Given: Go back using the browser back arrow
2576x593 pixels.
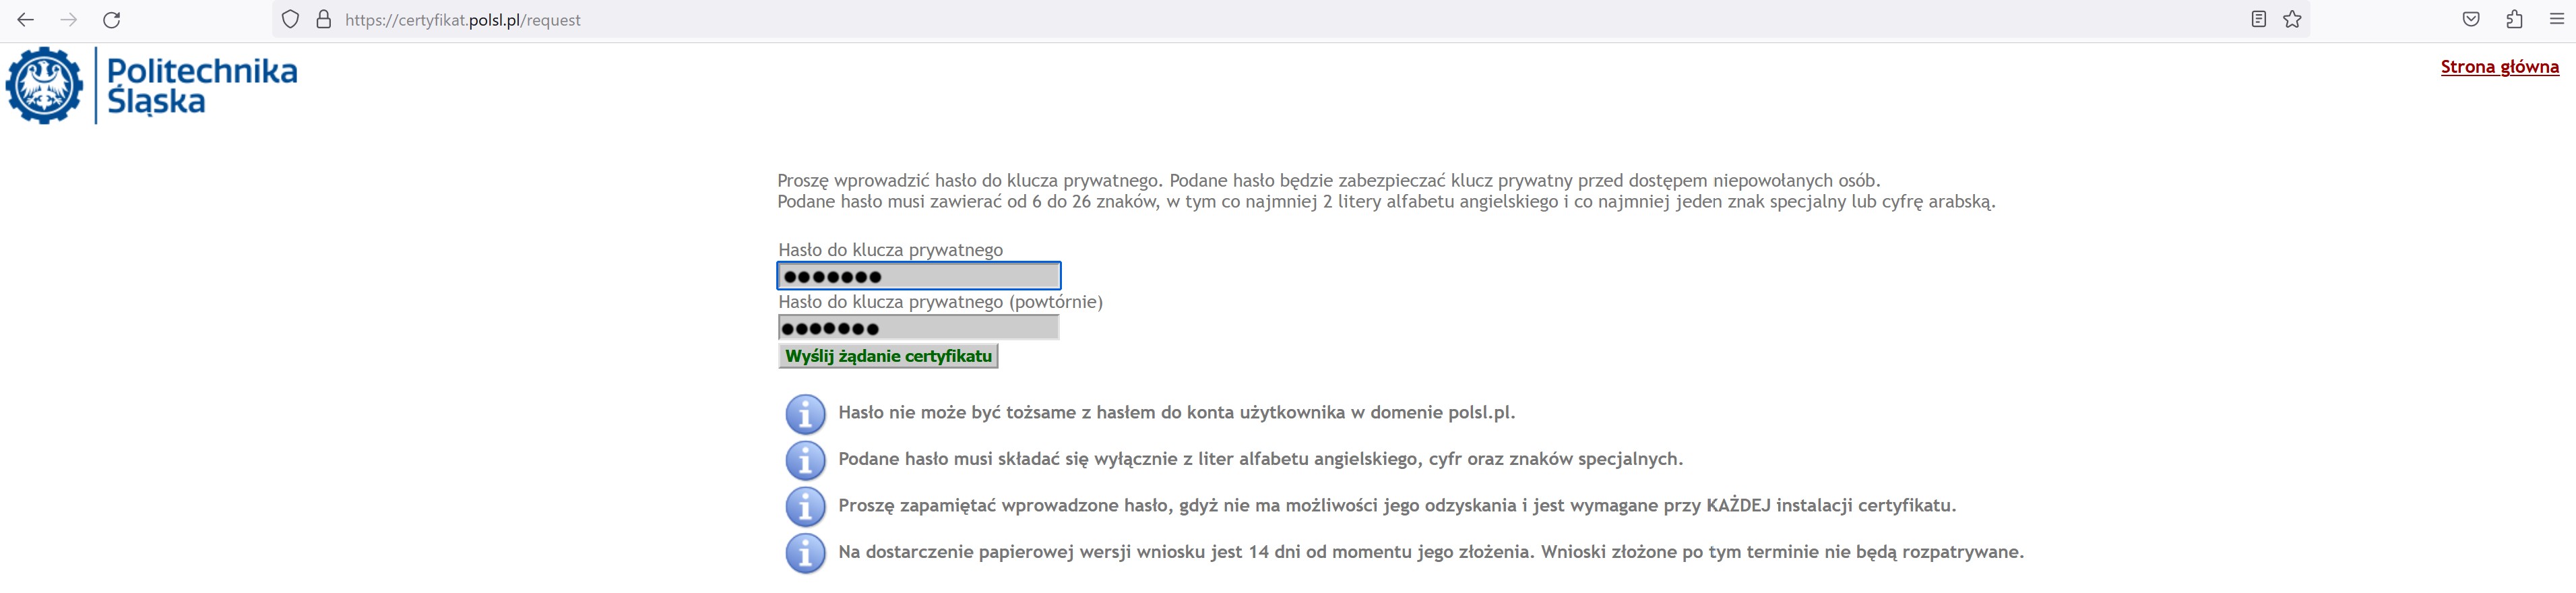Looking at the screenshot, I should (x=26, y=20).
